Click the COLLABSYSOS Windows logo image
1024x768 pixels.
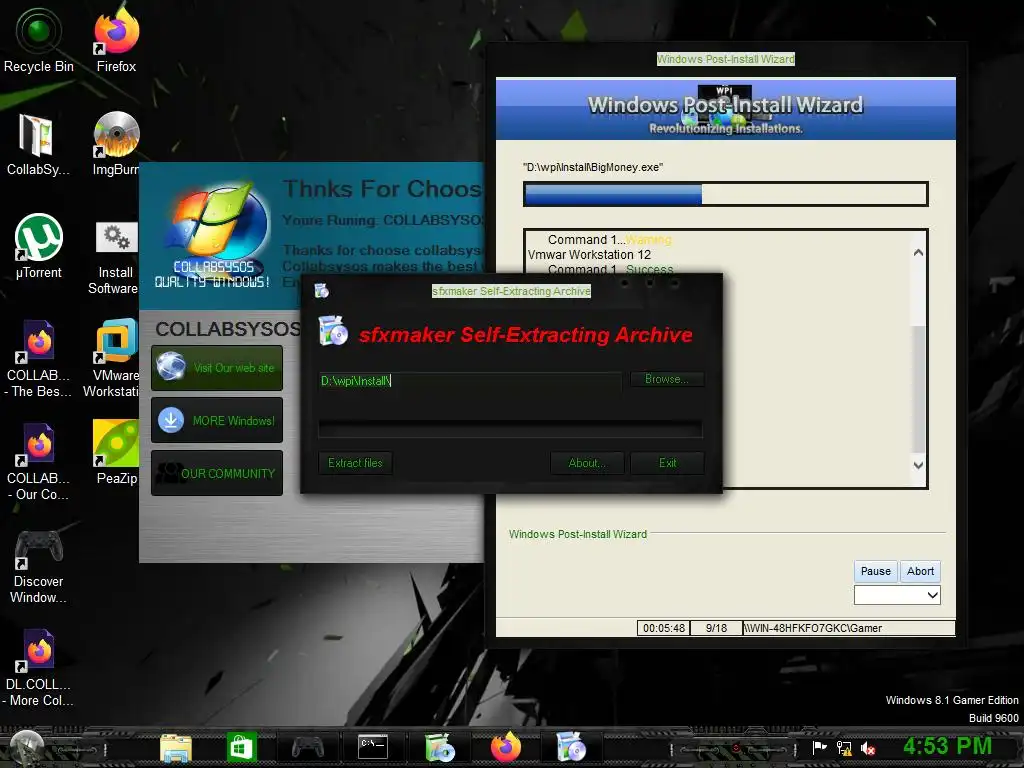coord(213,235)
